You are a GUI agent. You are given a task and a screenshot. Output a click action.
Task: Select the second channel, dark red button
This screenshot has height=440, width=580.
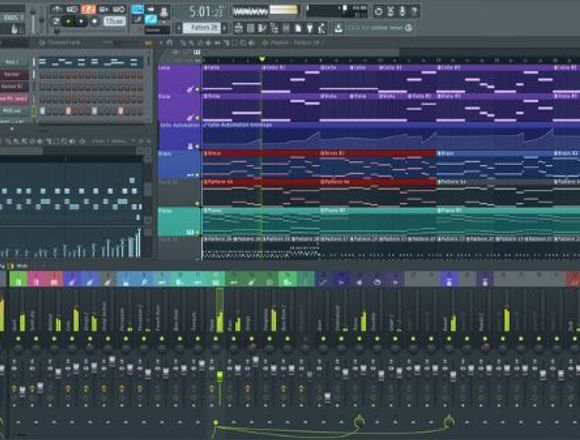14,74
